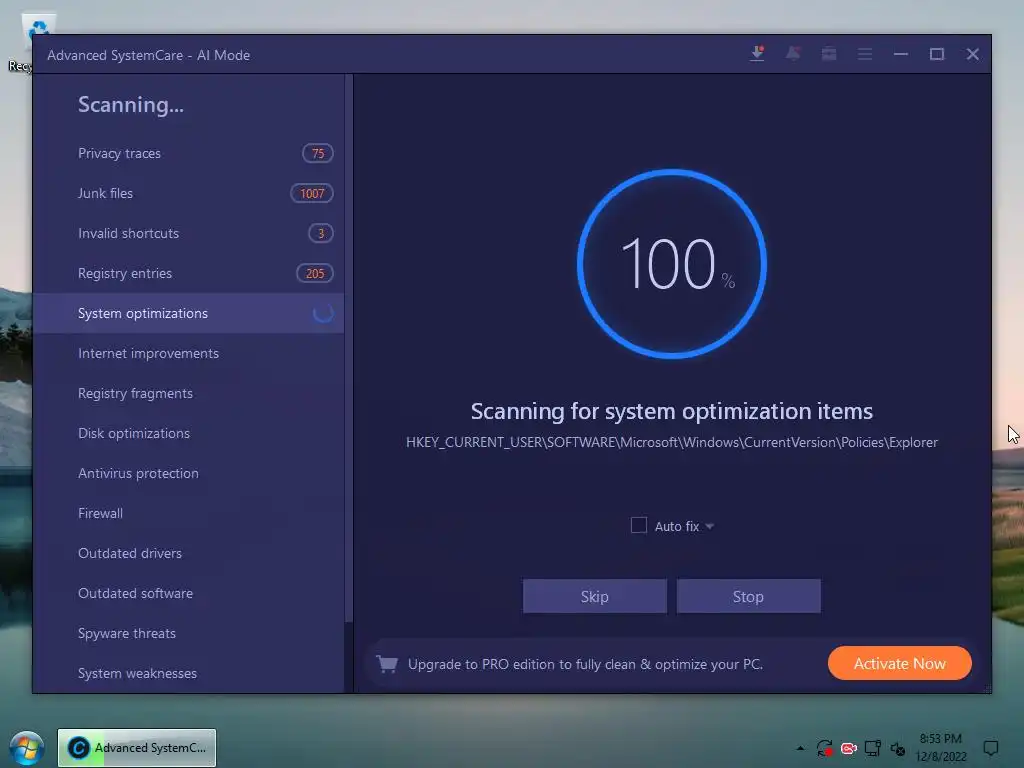The height and width of the screenshot is (768, 1024).
Task: Select Firewall item
Action: click(x=188, y=513)
